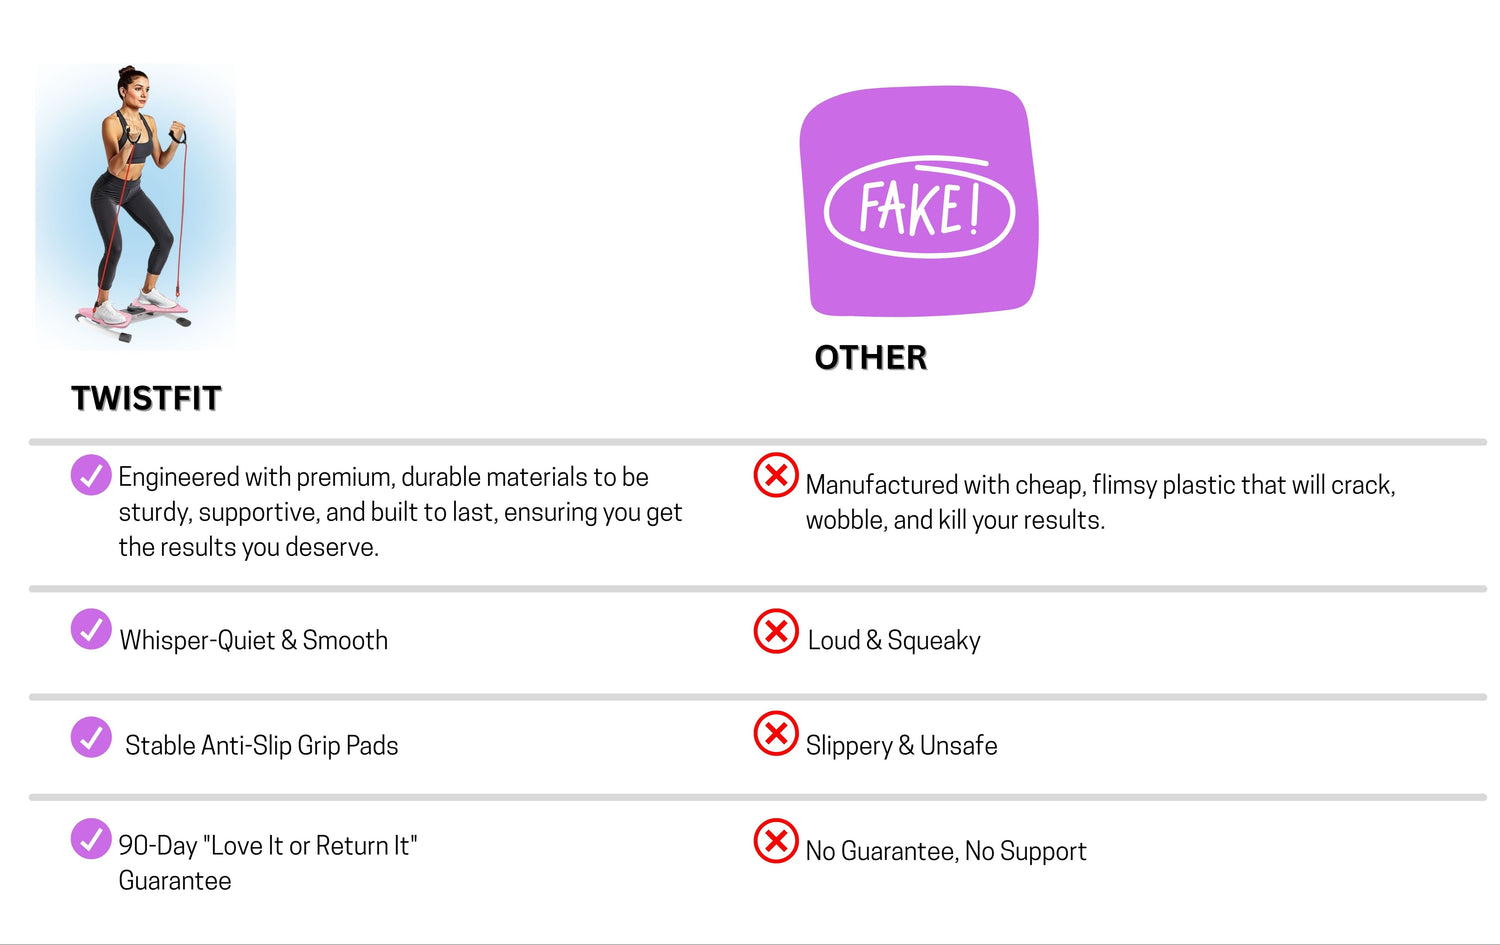Image resolution: width=1500 pixels, height=945 pixels.
Task: Click the purple checkmark next to 90-Day Guarantee
Action: [91, 839]
